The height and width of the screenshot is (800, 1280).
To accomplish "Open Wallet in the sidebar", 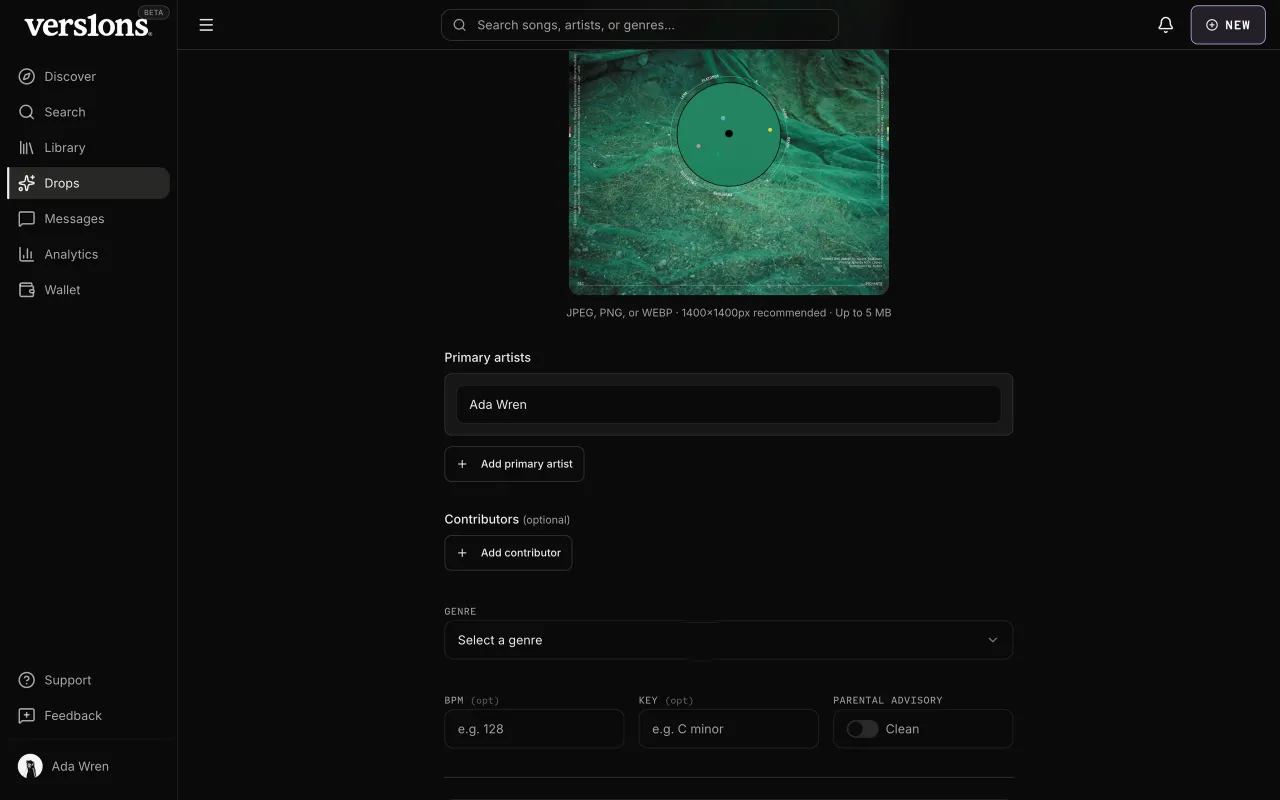I will pyautogui.click(x=88, y=290).
